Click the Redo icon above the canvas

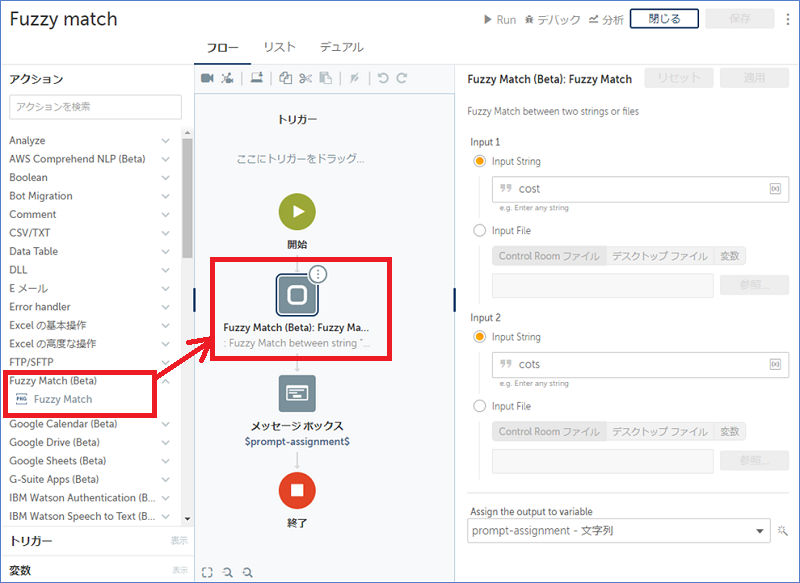click(401, 78)
